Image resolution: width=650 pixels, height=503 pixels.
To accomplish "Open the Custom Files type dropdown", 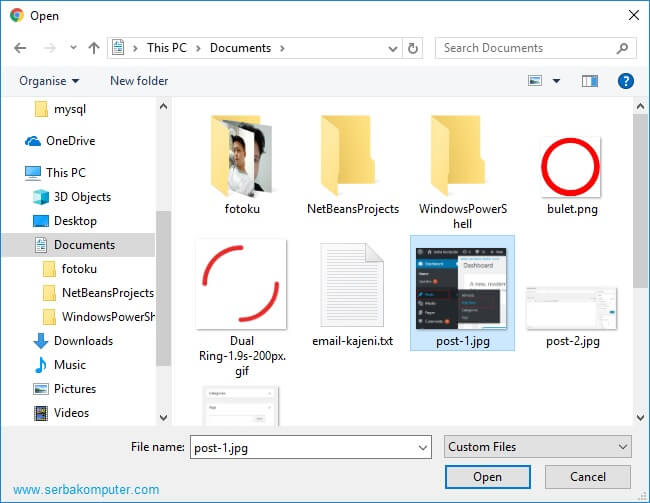I will [538, 447].
